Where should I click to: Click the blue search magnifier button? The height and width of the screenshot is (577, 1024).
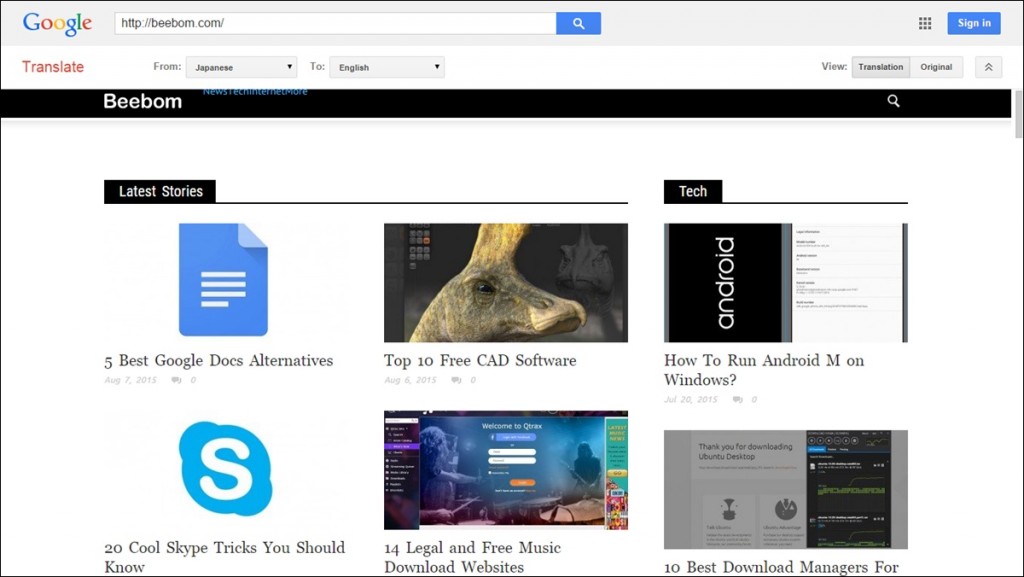[578, 23]
